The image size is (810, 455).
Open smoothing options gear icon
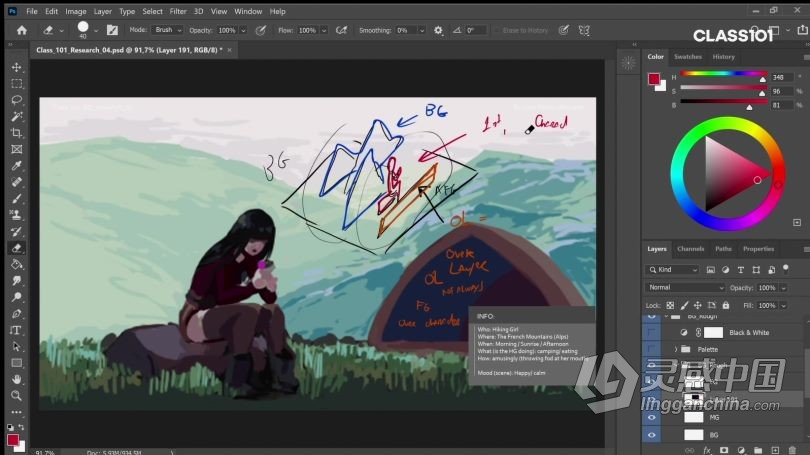[438, 30]
